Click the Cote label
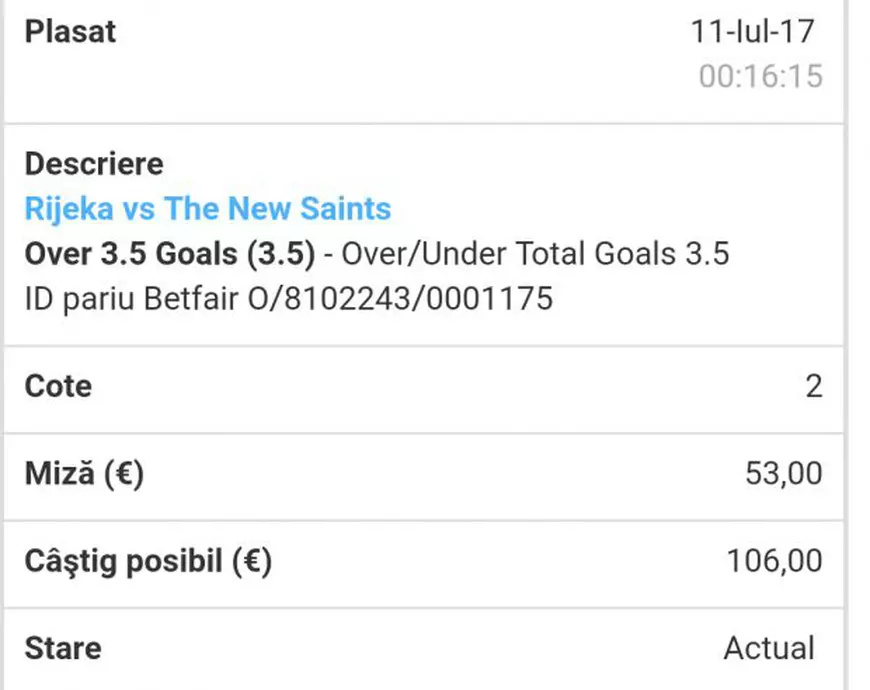870x690 pixels. pos(58,386)
